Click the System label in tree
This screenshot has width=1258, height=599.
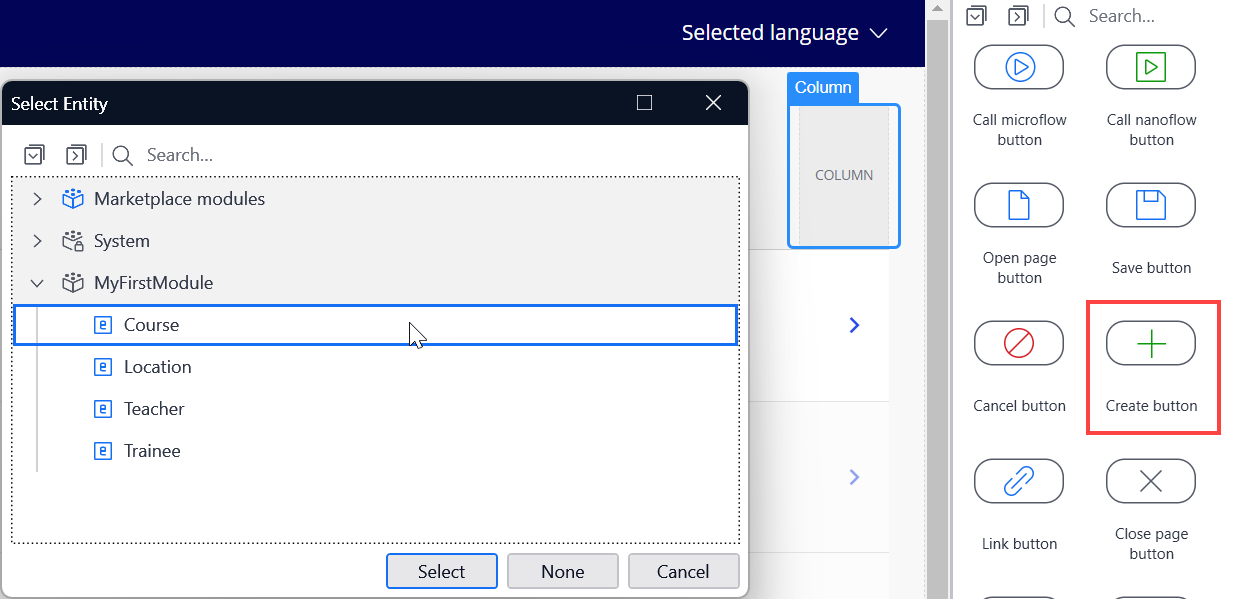[x=122, y=241]
